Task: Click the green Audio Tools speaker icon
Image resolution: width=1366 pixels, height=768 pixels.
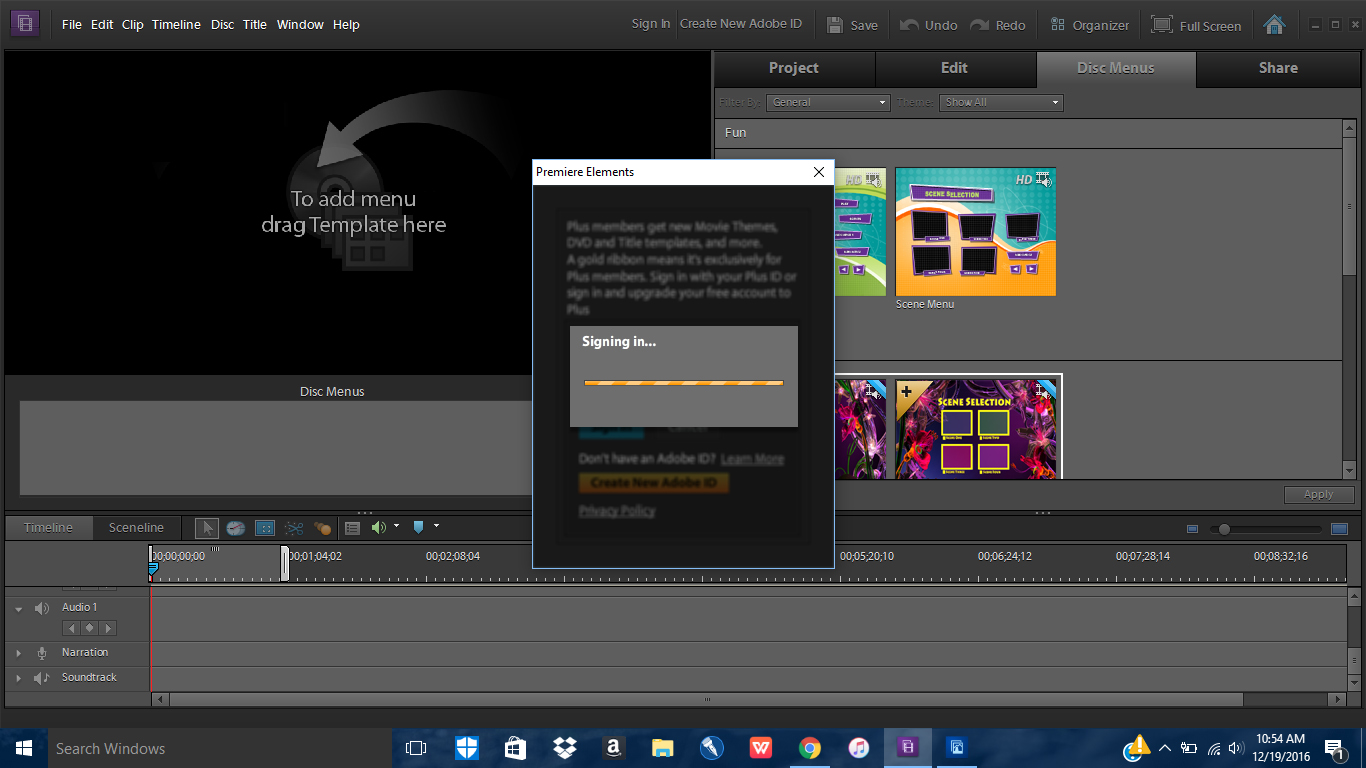Action: coord(378,527)
